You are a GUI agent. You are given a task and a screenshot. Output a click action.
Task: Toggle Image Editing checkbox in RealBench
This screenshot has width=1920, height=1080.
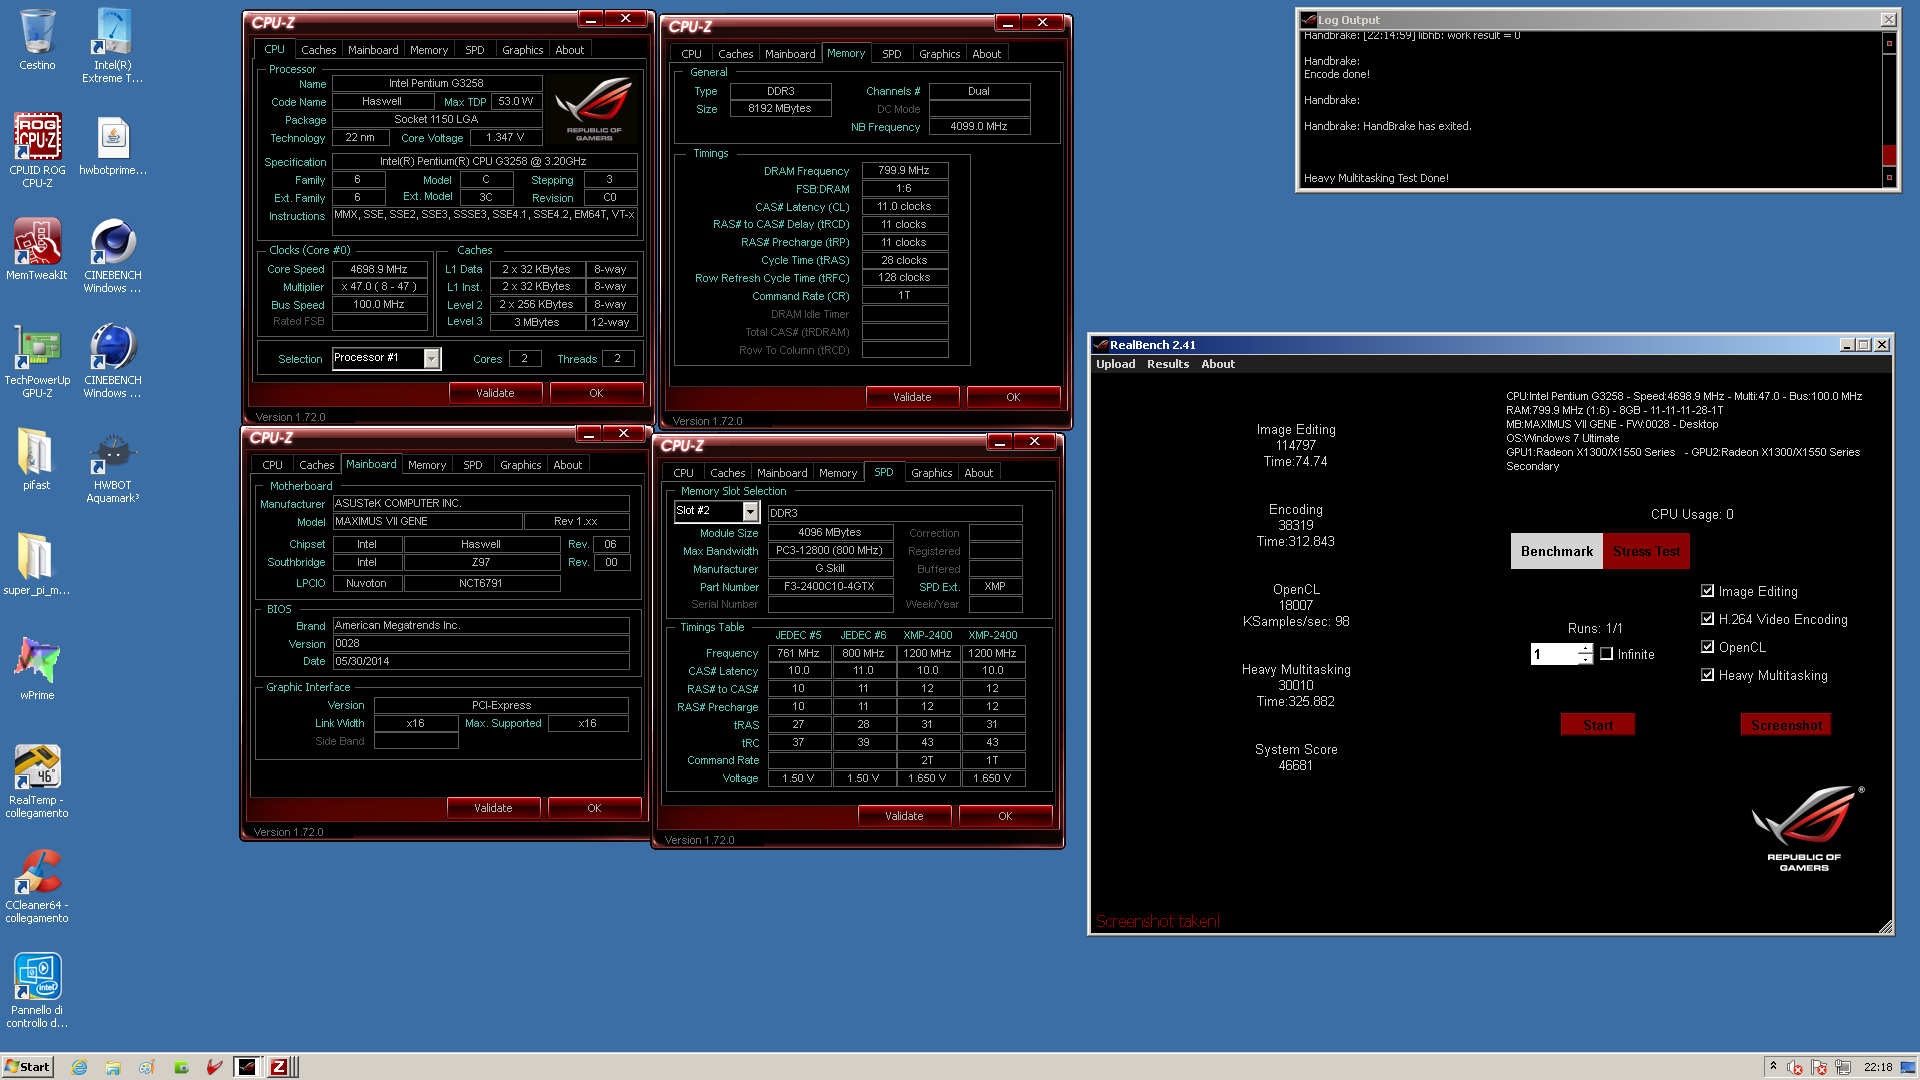pos(1708,591)
